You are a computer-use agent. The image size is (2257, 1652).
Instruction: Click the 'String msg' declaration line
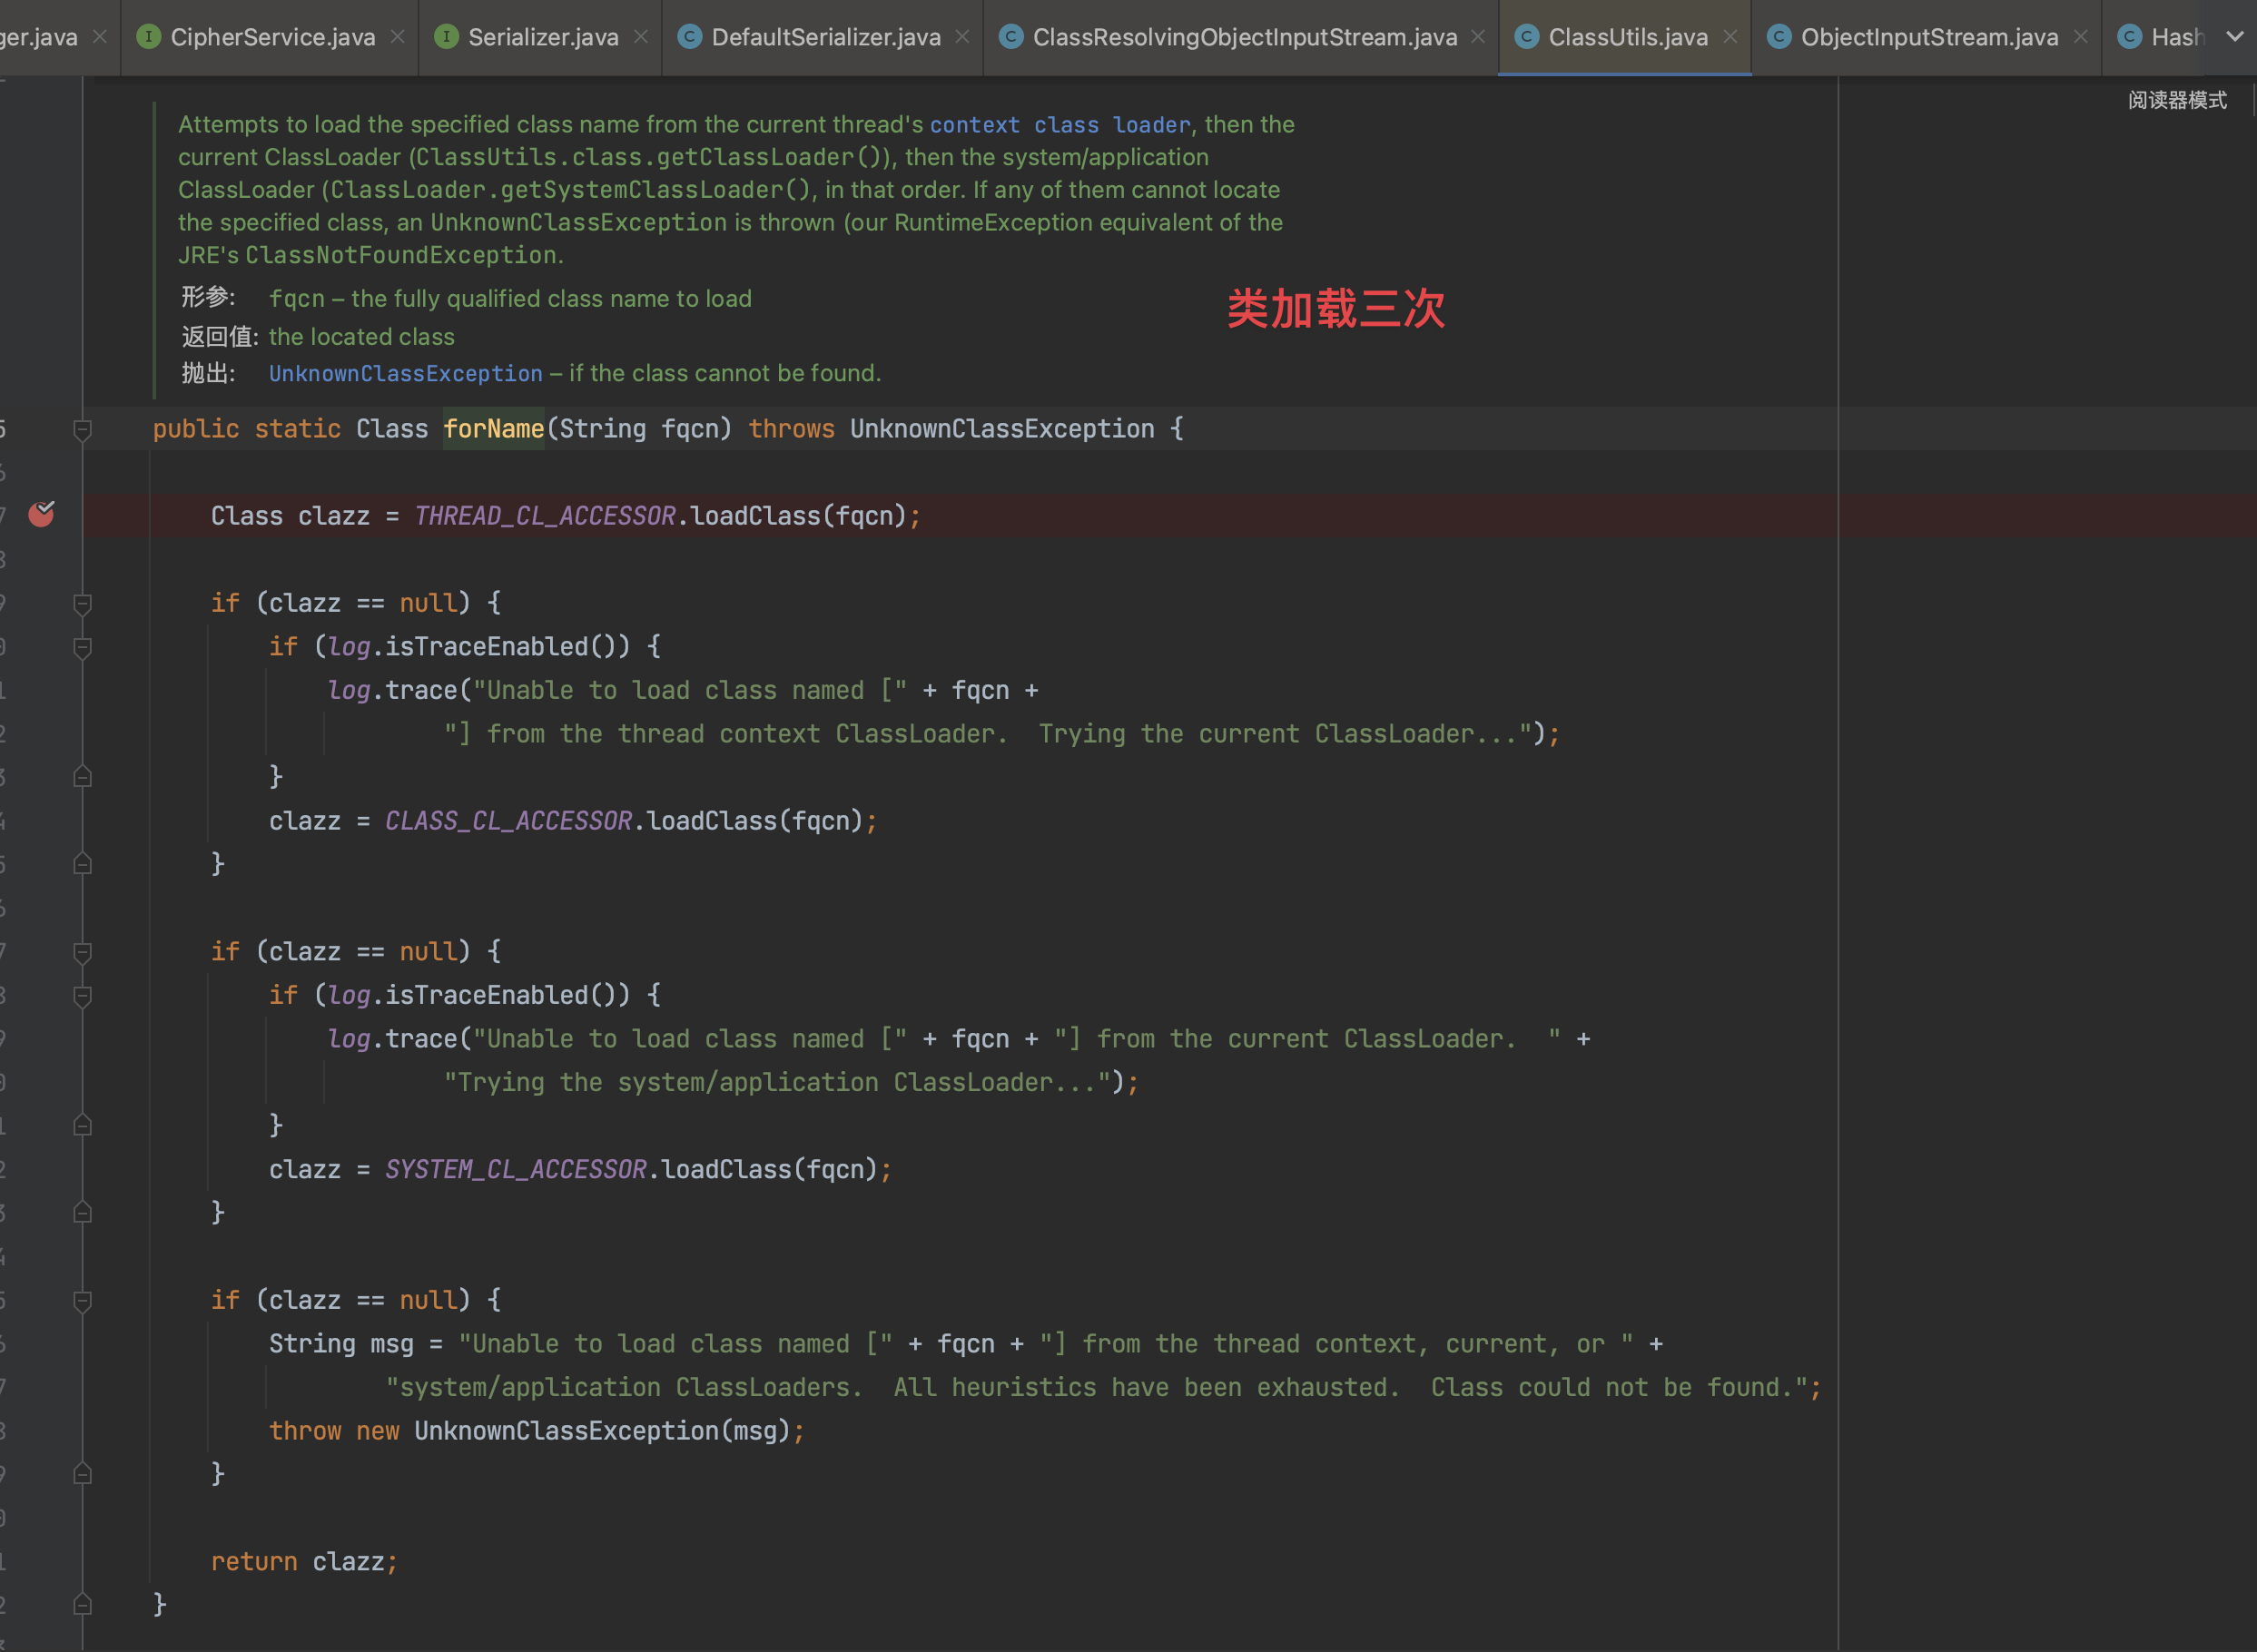pos(966,1344)
